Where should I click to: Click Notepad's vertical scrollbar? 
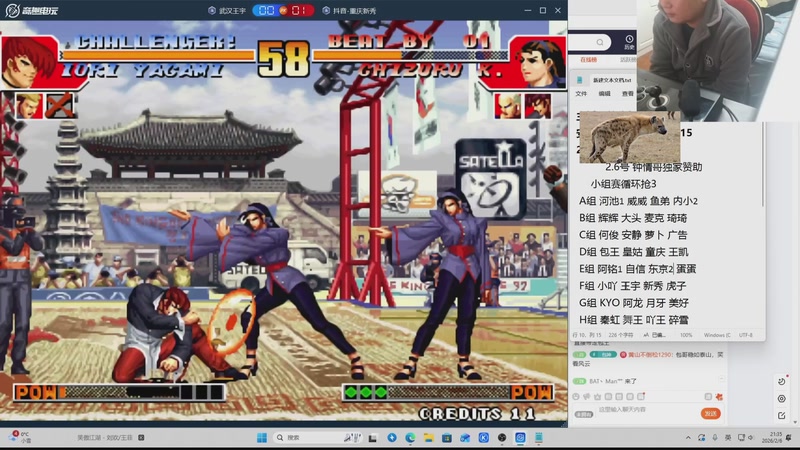[x=763, y=163]
